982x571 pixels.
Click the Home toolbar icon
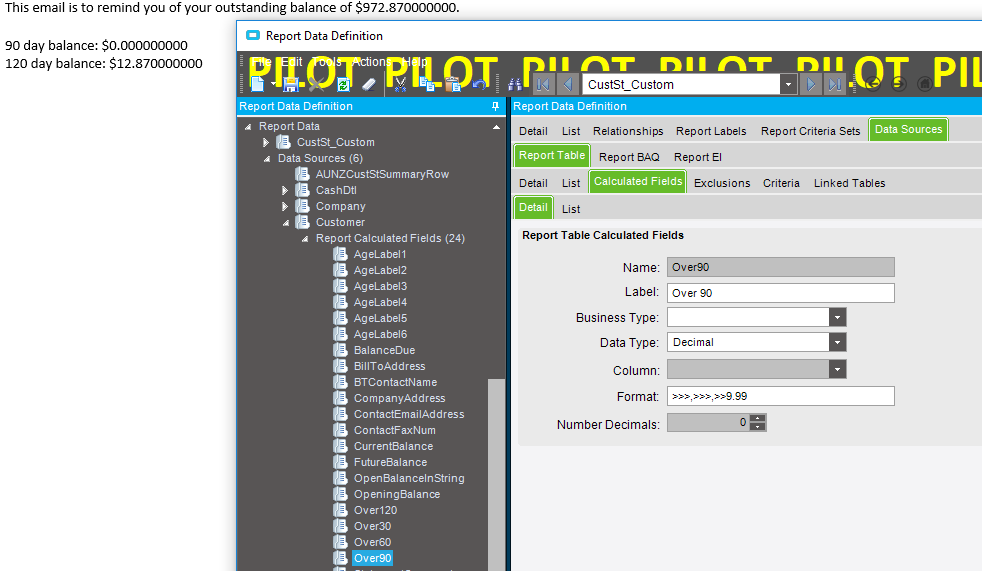point(924,84)
